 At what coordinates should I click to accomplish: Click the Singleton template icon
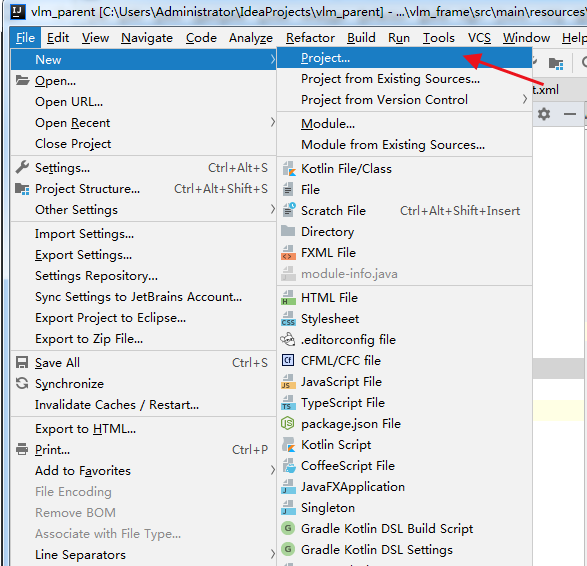(288, 507)
